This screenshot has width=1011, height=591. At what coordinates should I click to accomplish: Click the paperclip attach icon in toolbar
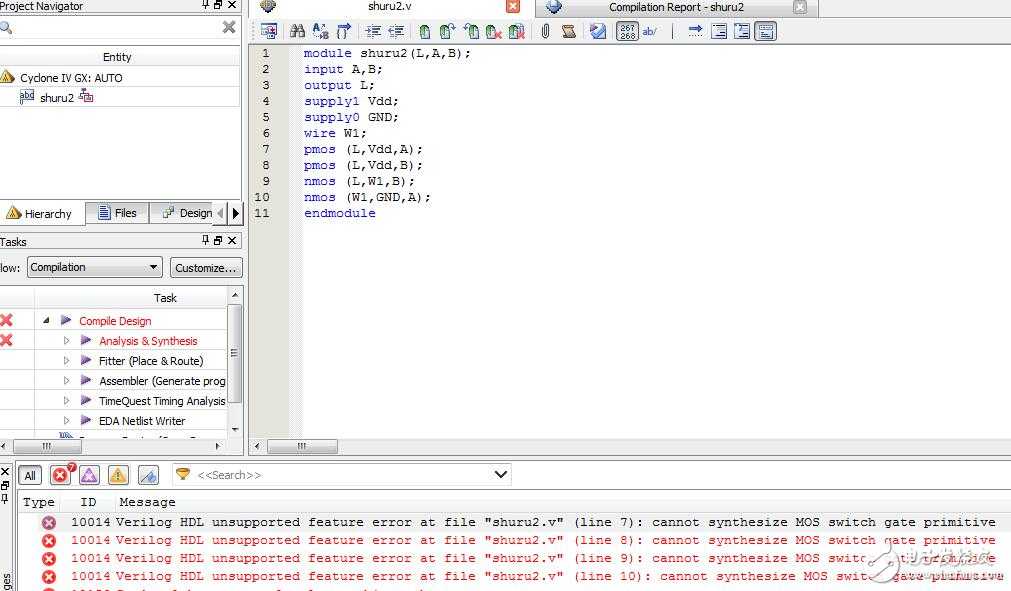pos(545,31)
